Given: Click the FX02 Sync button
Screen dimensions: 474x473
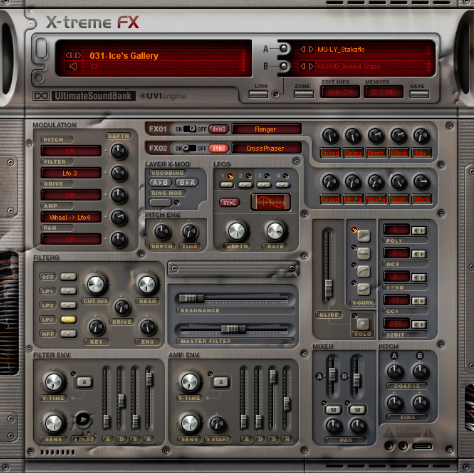Looking at the screenshot, I should [219, 148].
